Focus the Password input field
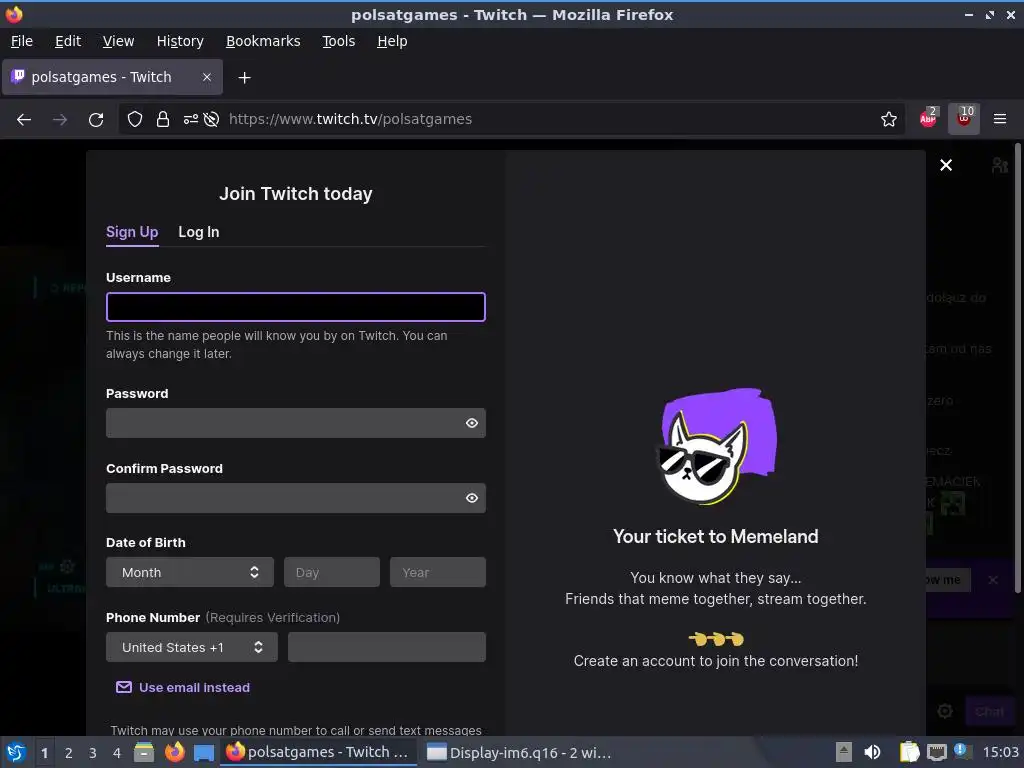1024x768 pixels. 296,423
